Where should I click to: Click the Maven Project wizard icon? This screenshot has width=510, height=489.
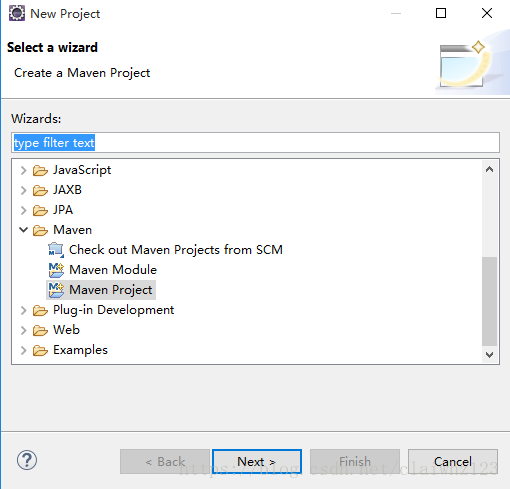(x=56, y=290)
